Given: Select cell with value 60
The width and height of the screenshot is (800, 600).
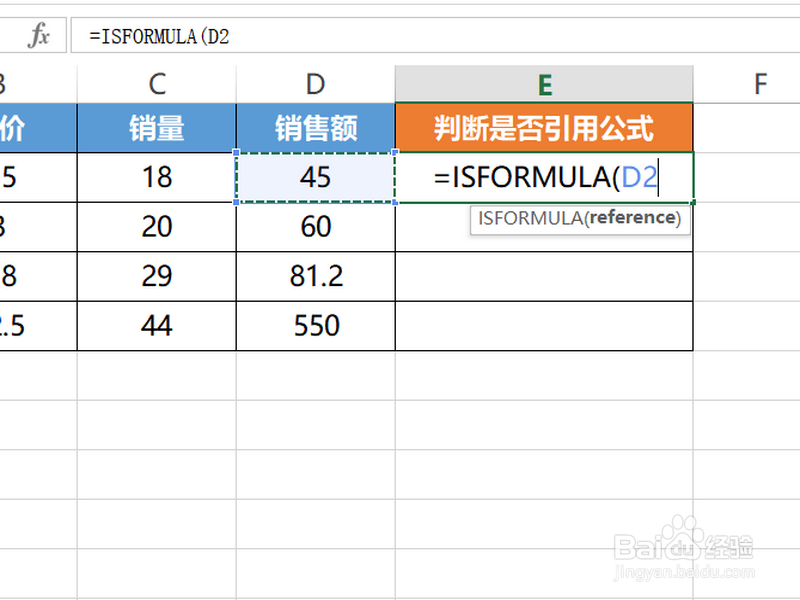Looking at the screenshot, I should tap(316, 227).
